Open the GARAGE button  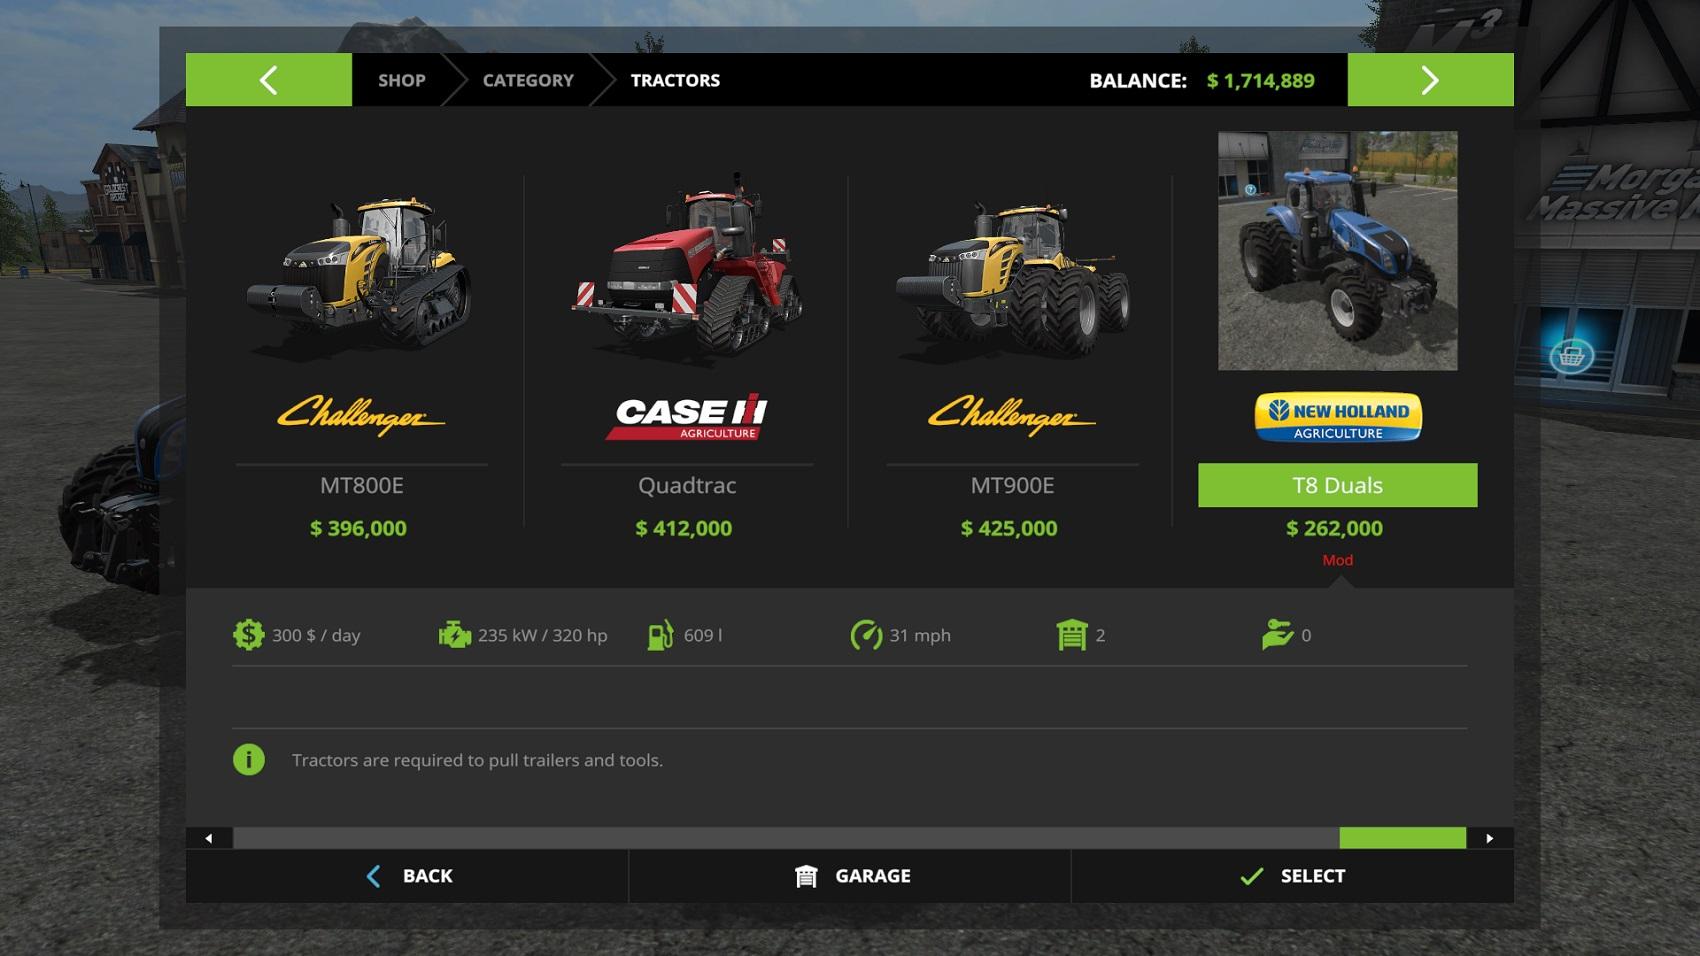tap(850, 876)
